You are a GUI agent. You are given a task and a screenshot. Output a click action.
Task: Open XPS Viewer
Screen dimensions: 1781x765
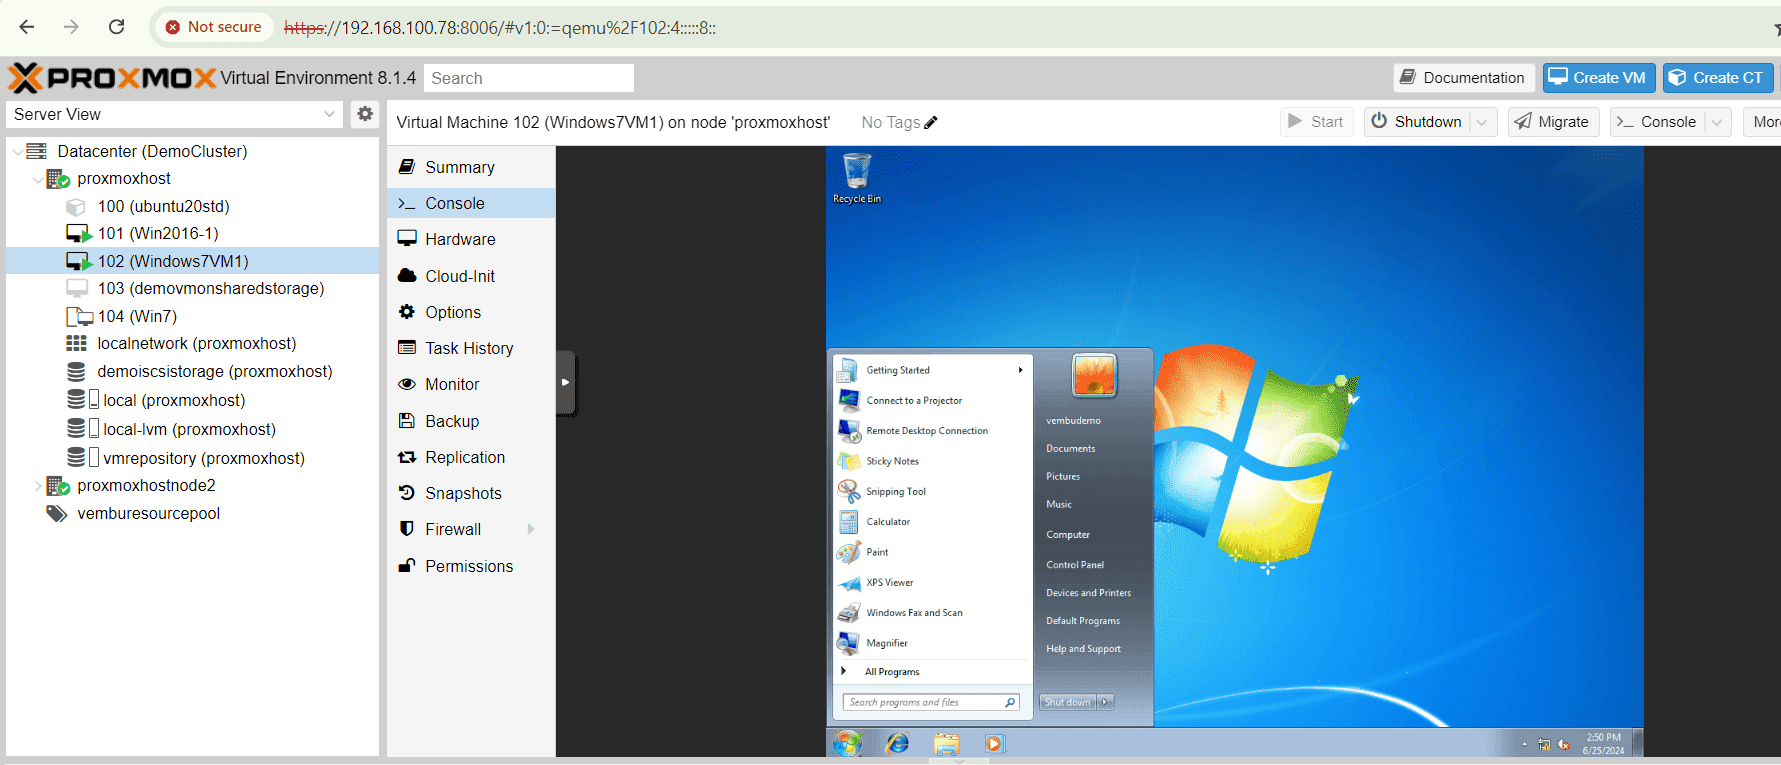click(x=930, y=582)
